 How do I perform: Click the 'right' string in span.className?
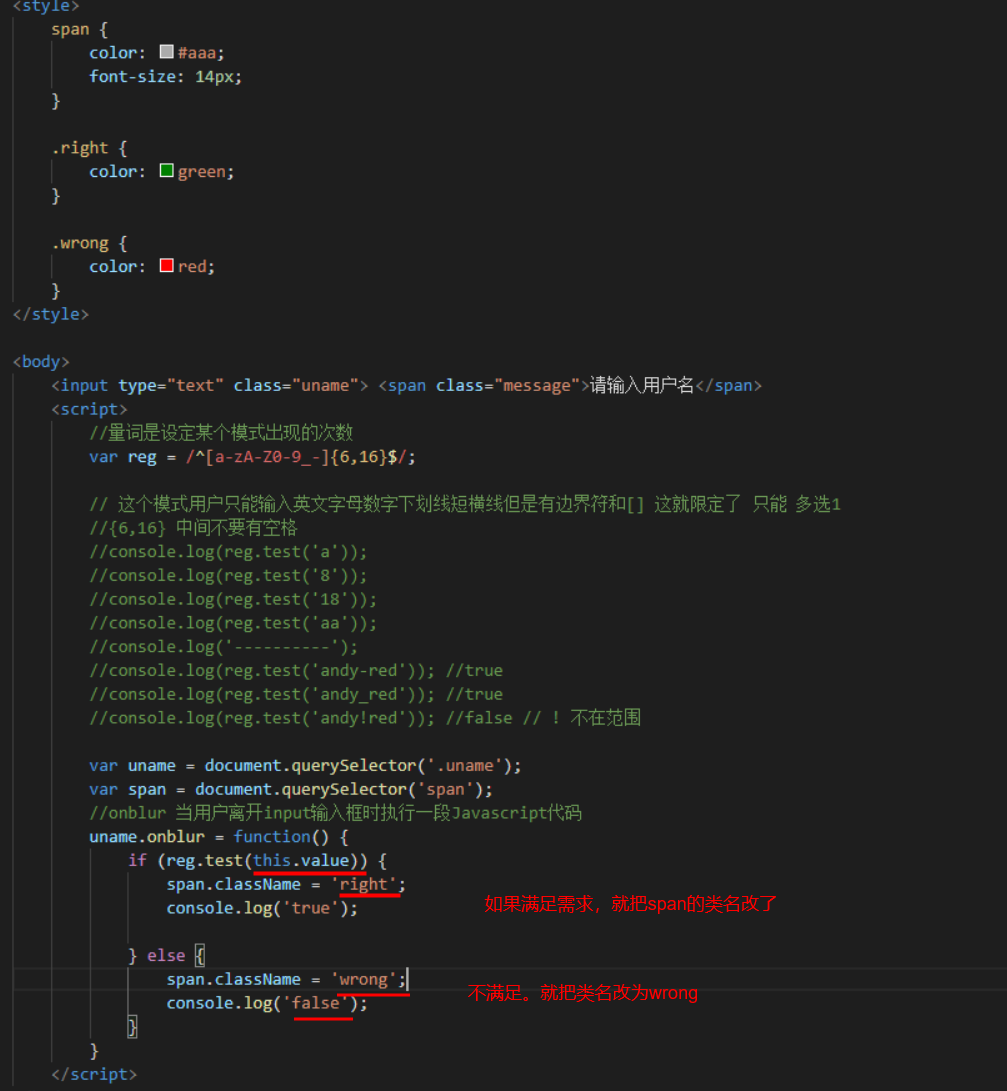coord(364,884)
